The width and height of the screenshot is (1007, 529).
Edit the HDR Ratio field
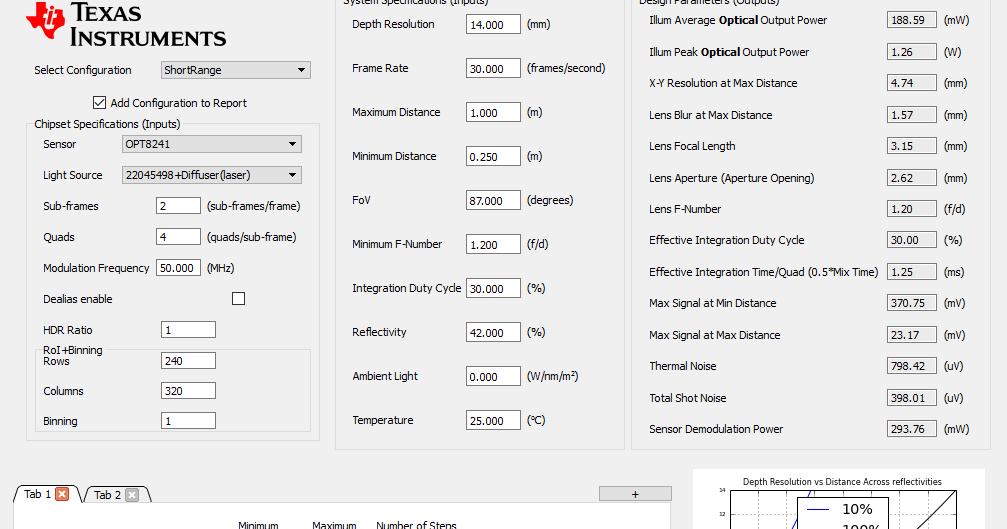pos(188,330)
